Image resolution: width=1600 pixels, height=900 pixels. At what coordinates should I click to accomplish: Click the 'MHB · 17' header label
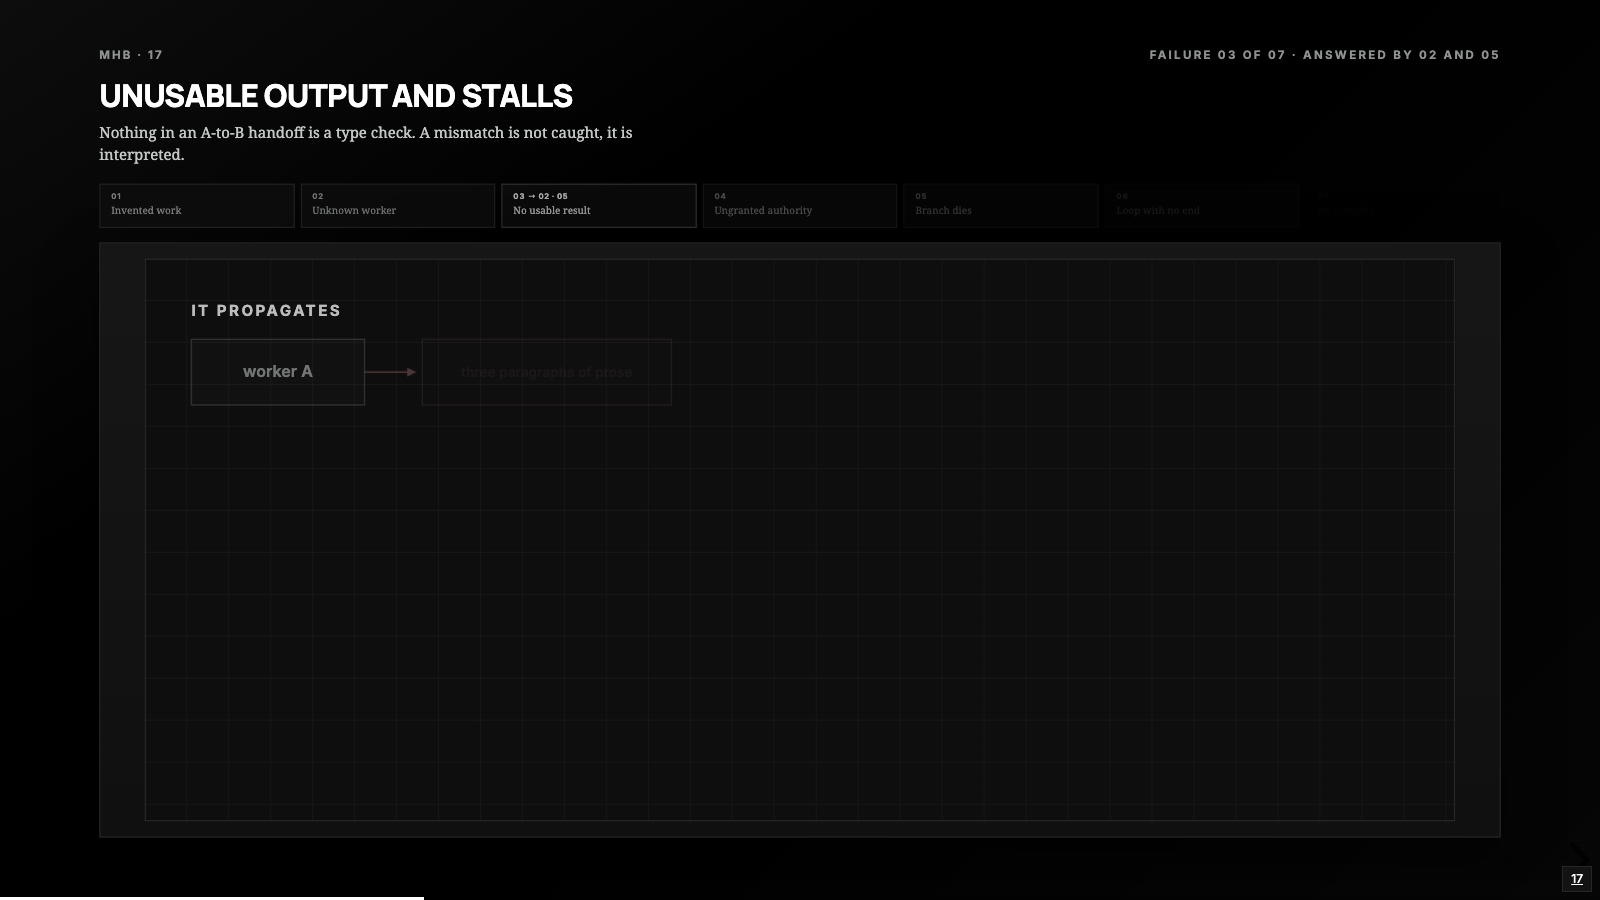[131, 55]
